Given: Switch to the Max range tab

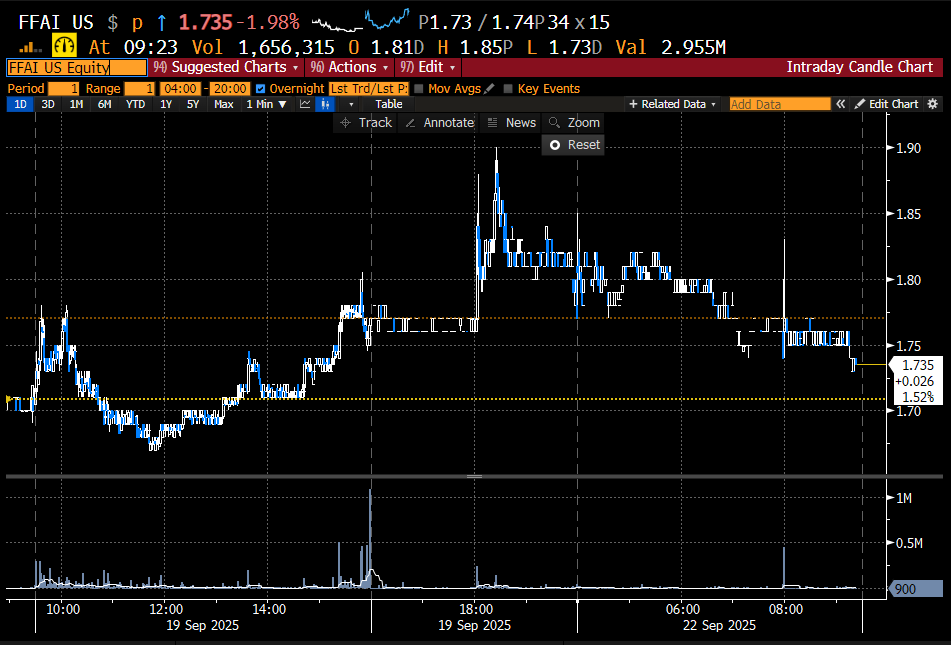Looking at the screenshot, I should pyautogui.click(x=224, y=104).
